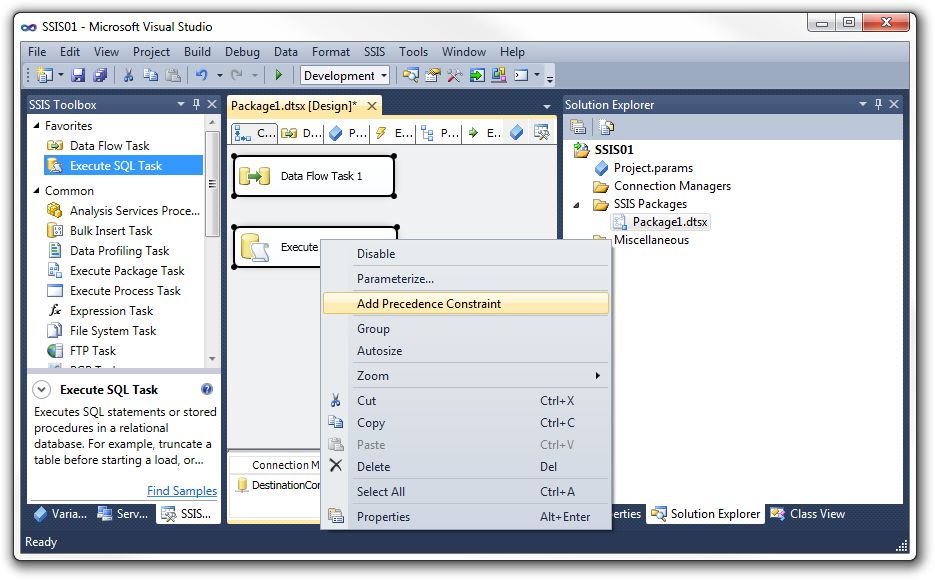Click the help question mark icon for Execute SQL Task
Screen dimensions: 935x580
click(207, 389)
